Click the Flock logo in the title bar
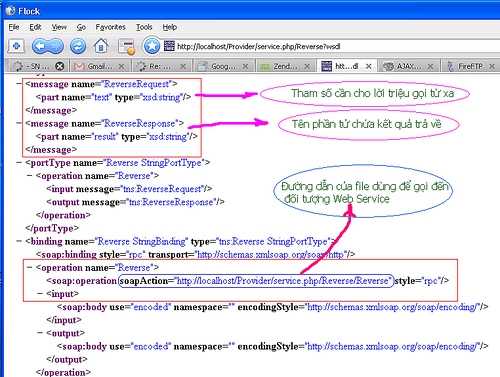500x377 pixels. [10, 11]
